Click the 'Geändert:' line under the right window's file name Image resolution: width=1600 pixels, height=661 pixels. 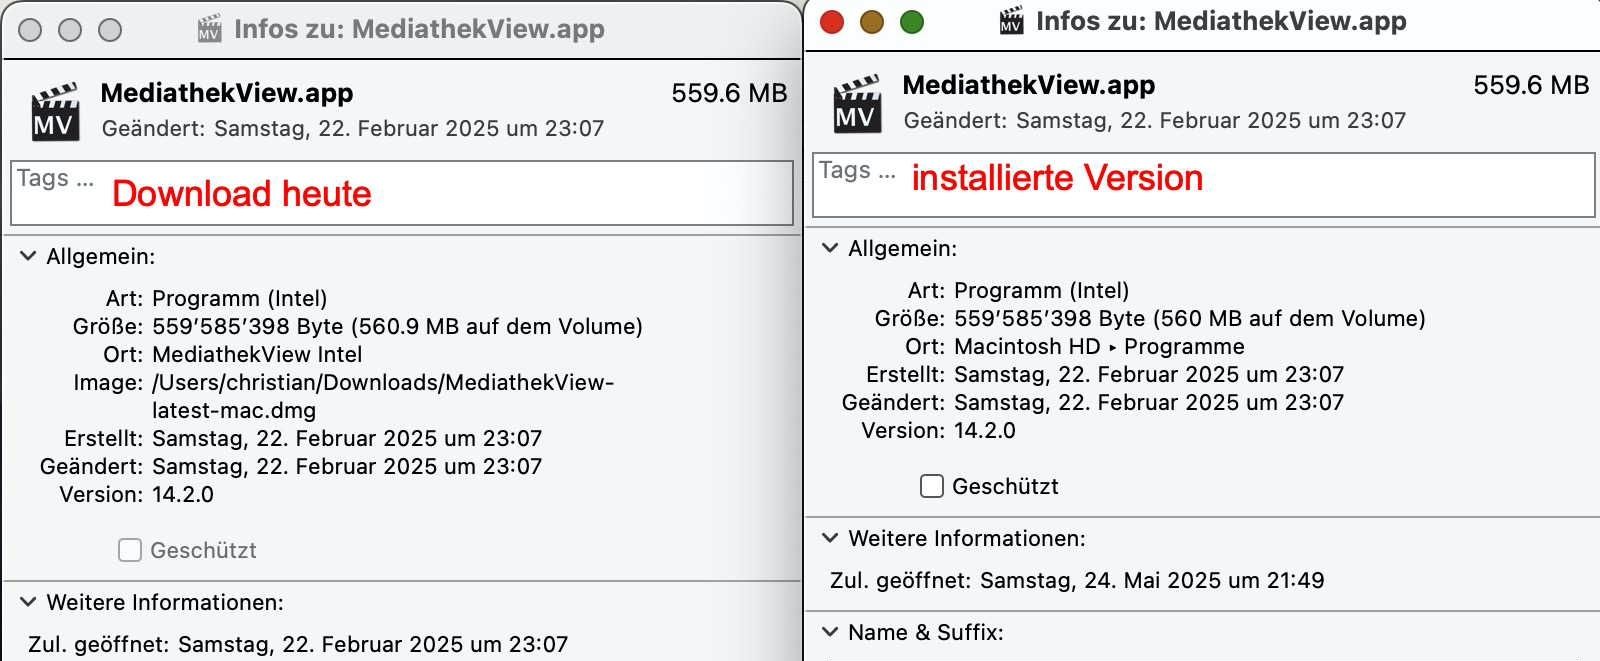coord(1155,120)
